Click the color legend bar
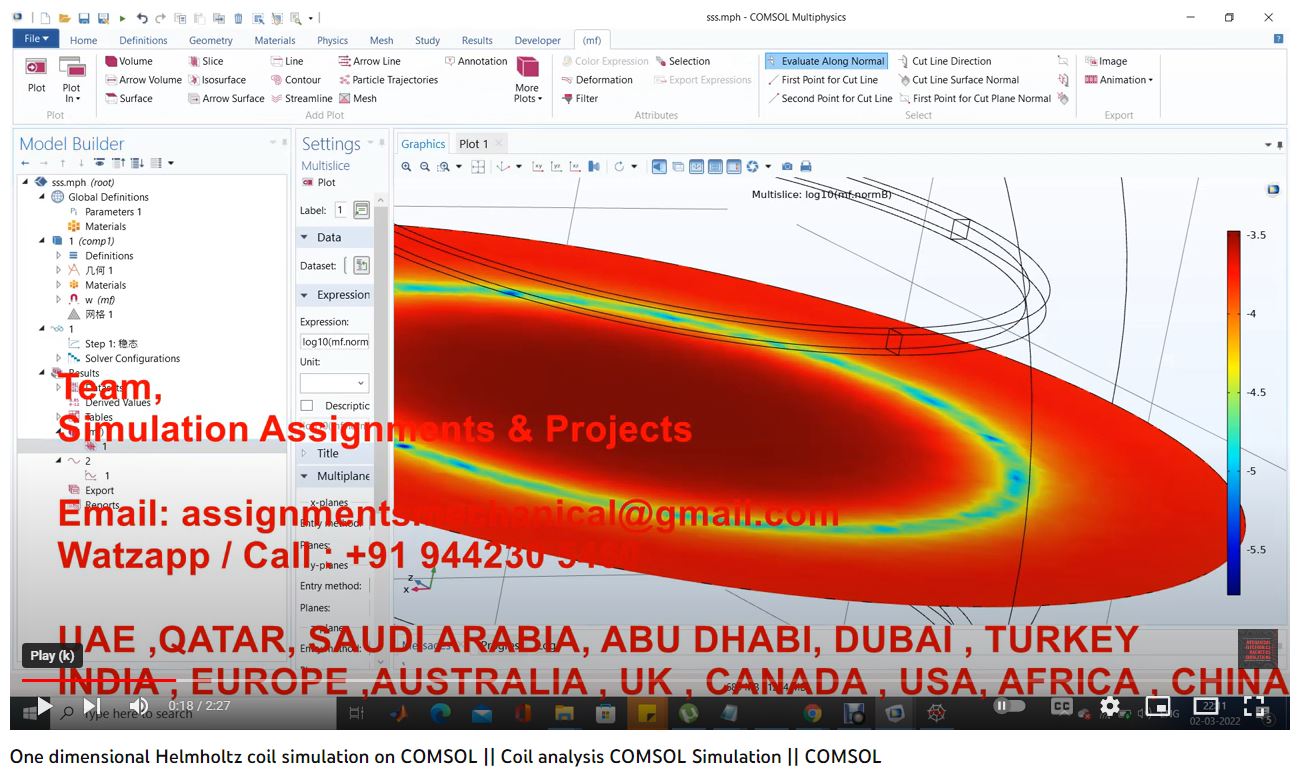Image resolution: width=1298 pixels, height=777 pixels. point(1233,413)
